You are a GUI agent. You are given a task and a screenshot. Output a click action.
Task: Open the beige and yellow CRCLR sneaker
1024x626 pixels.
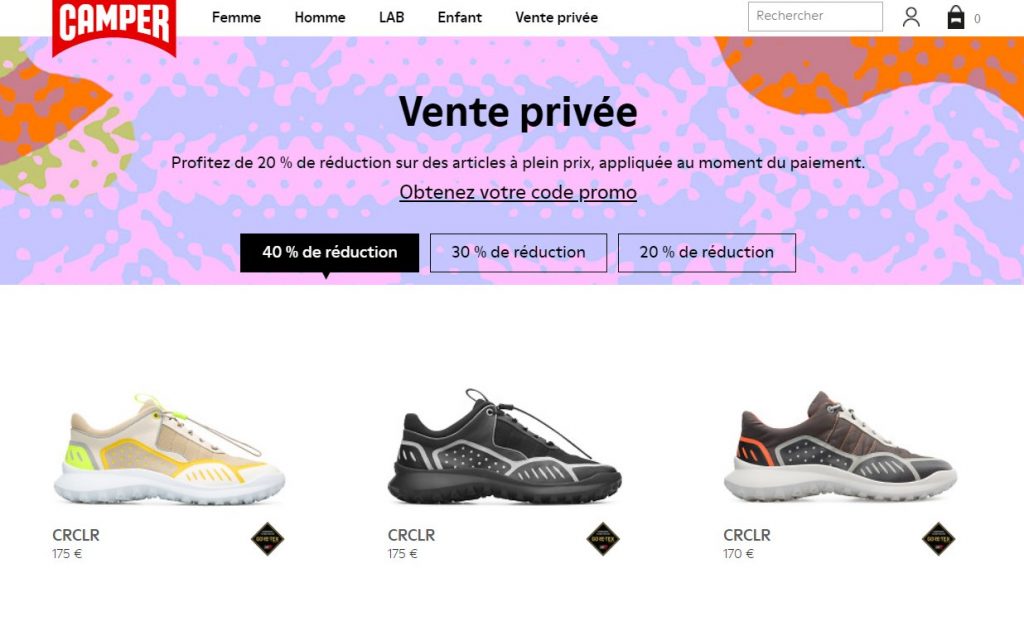169,448
